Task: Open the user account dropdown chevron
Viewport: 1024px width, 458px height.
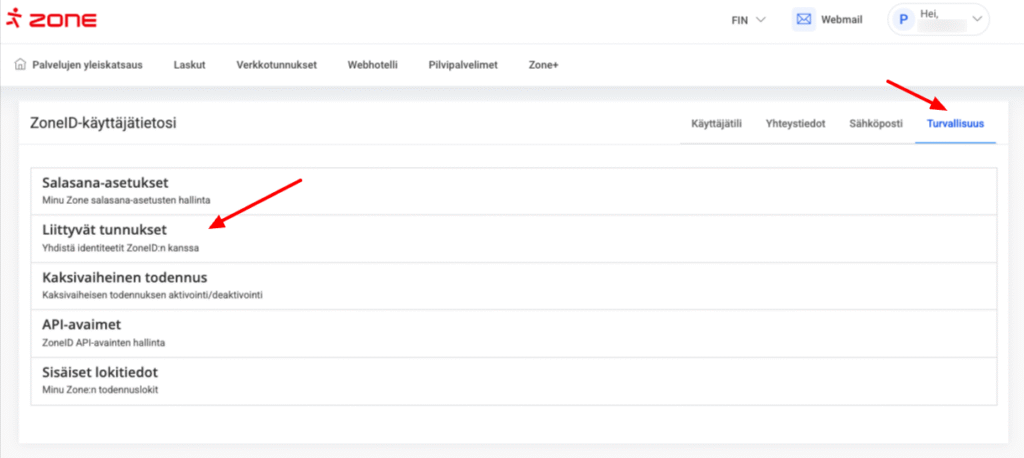Action: click(x=977, y=19)
